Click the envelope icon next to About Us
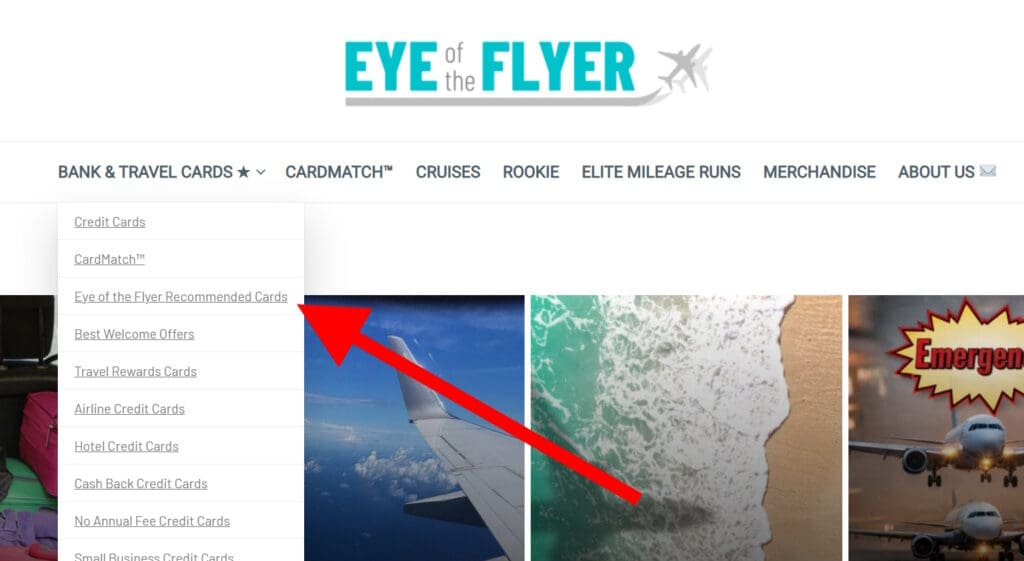The image size is (1024, 561). coord(988,171)
